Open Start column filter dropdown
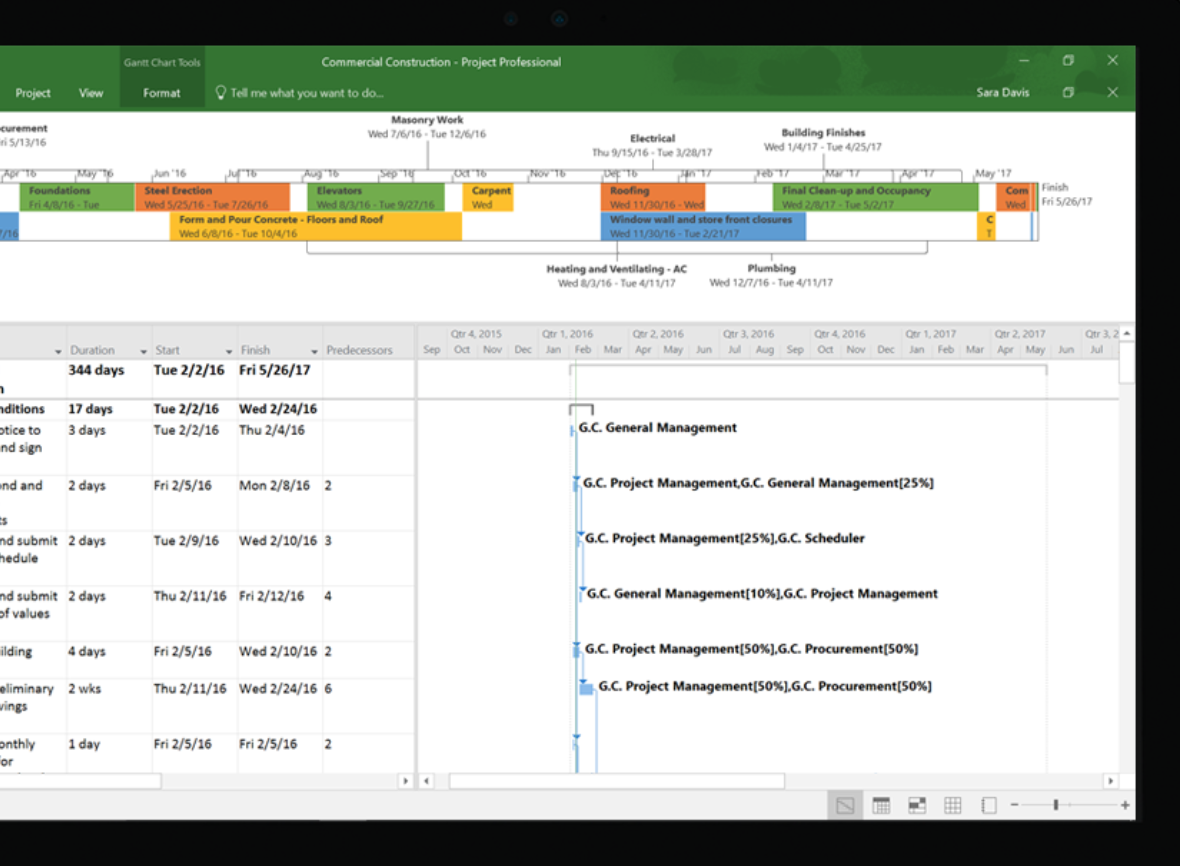This screenshot has width=1180, height=866. tap(229, 351)
